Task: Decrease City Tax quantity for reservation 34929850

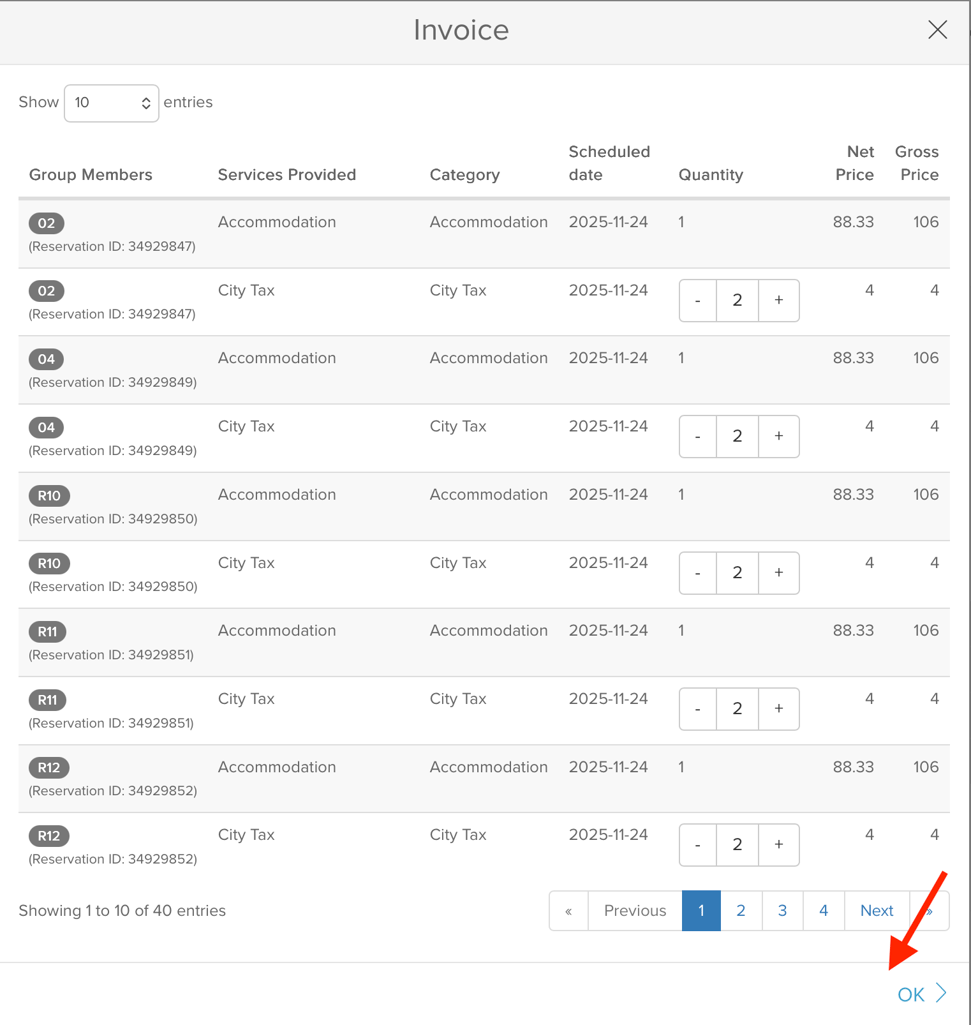Action: point(698,573)
